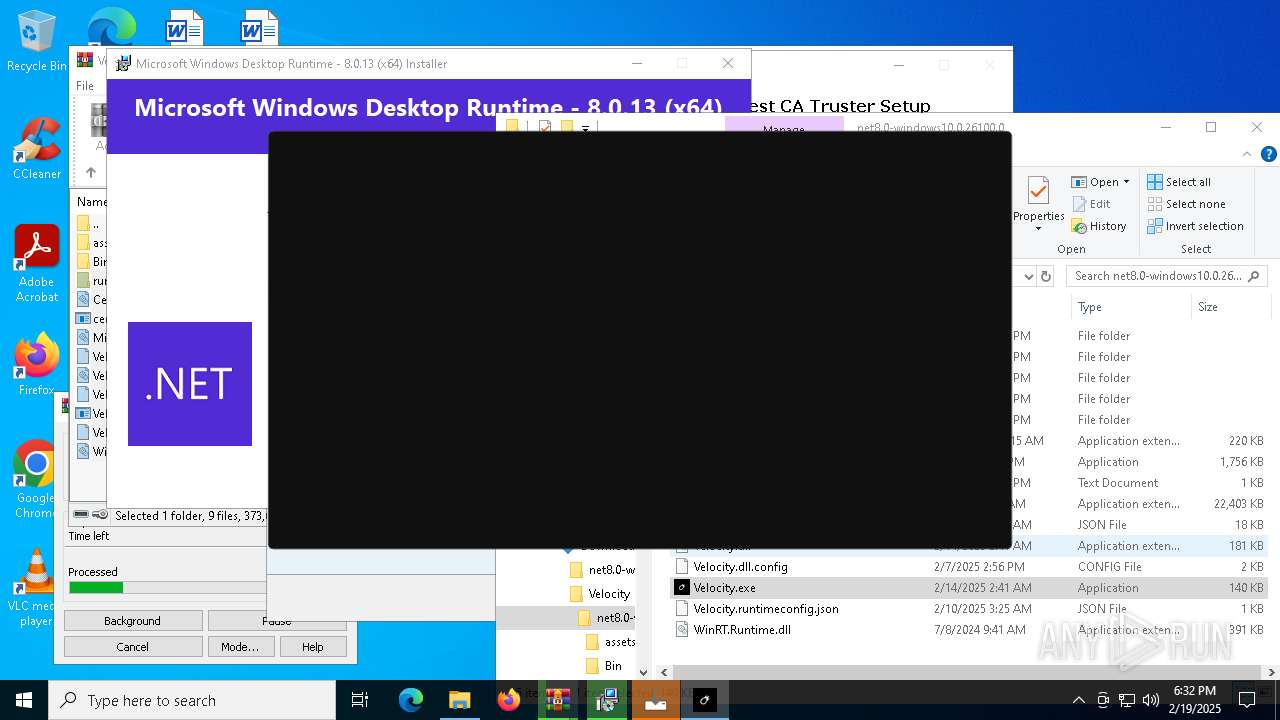Open Task View on the taskbar
The height and width of the screenshot is (720, 1280).
360,701
